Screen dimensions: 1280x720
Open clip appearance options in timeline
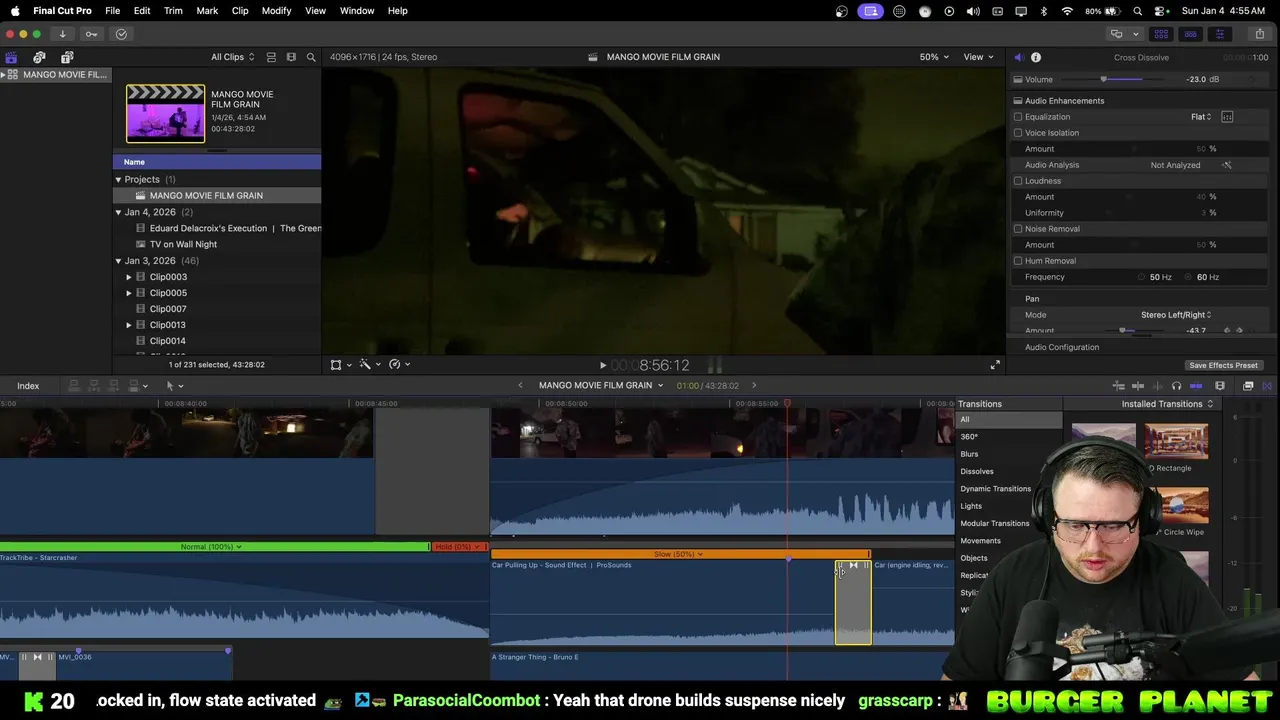point(1220,386)
